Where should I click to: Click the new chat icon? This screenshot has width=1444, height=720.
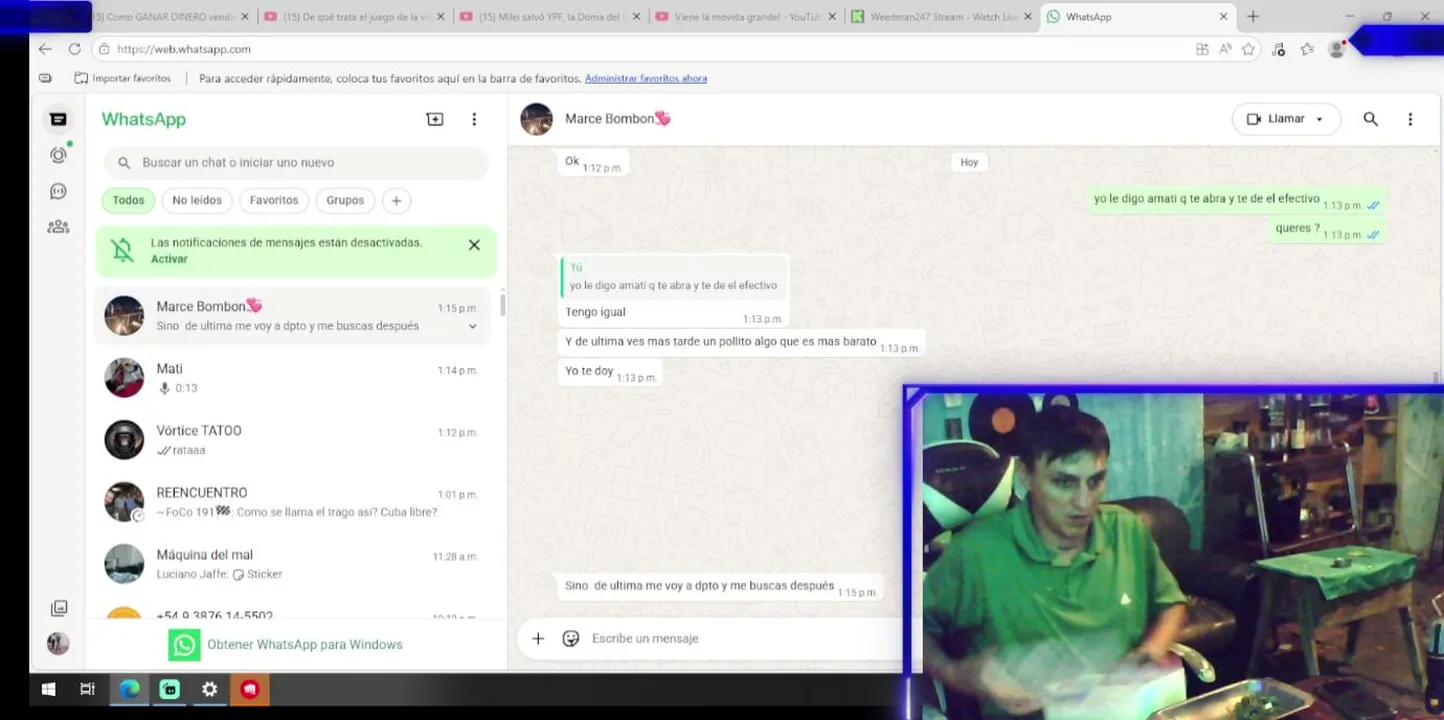(435, 119)
